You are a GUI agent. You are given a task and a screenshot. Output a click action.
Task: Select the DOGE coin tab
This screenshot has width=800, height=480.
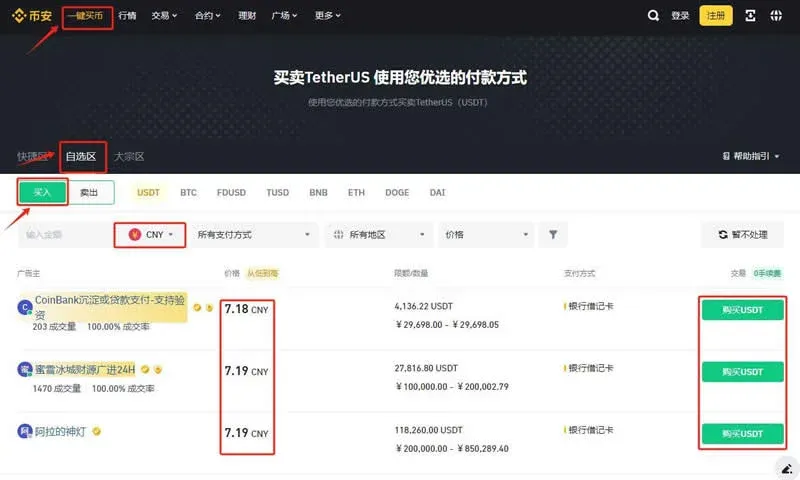(397, 192)
